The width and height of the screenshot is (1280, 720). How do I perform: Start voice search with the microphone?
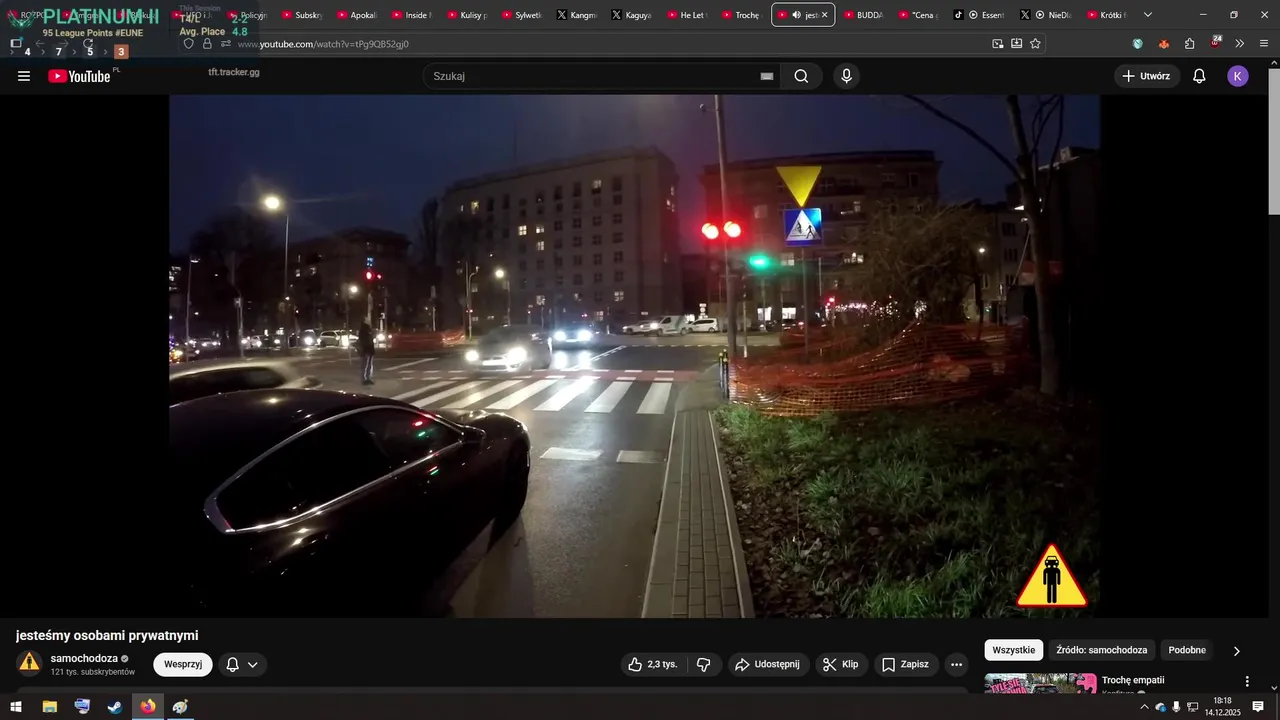point(847,76)
